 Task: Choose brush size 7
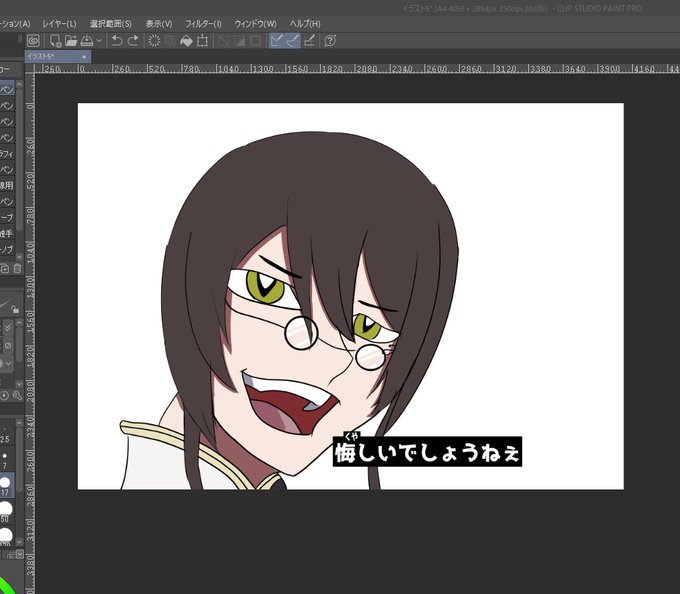4,460
